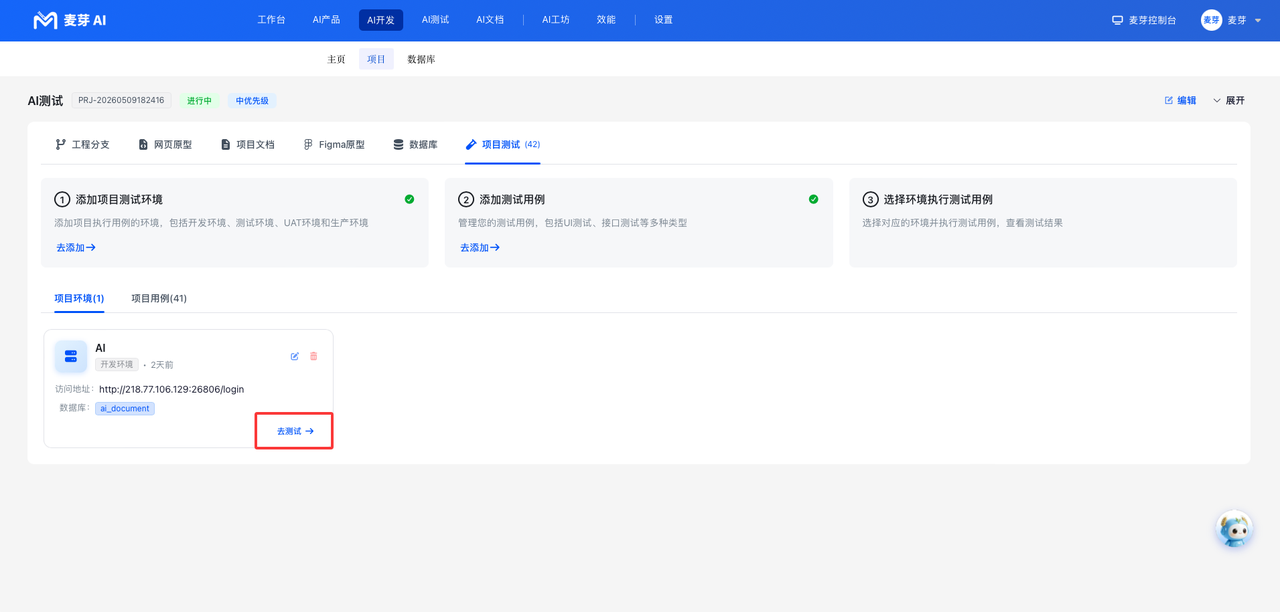This screenshot has height=612, width=1280.
Task: Open the robot assistant floating icon
Action: (x=1235, y=528)
